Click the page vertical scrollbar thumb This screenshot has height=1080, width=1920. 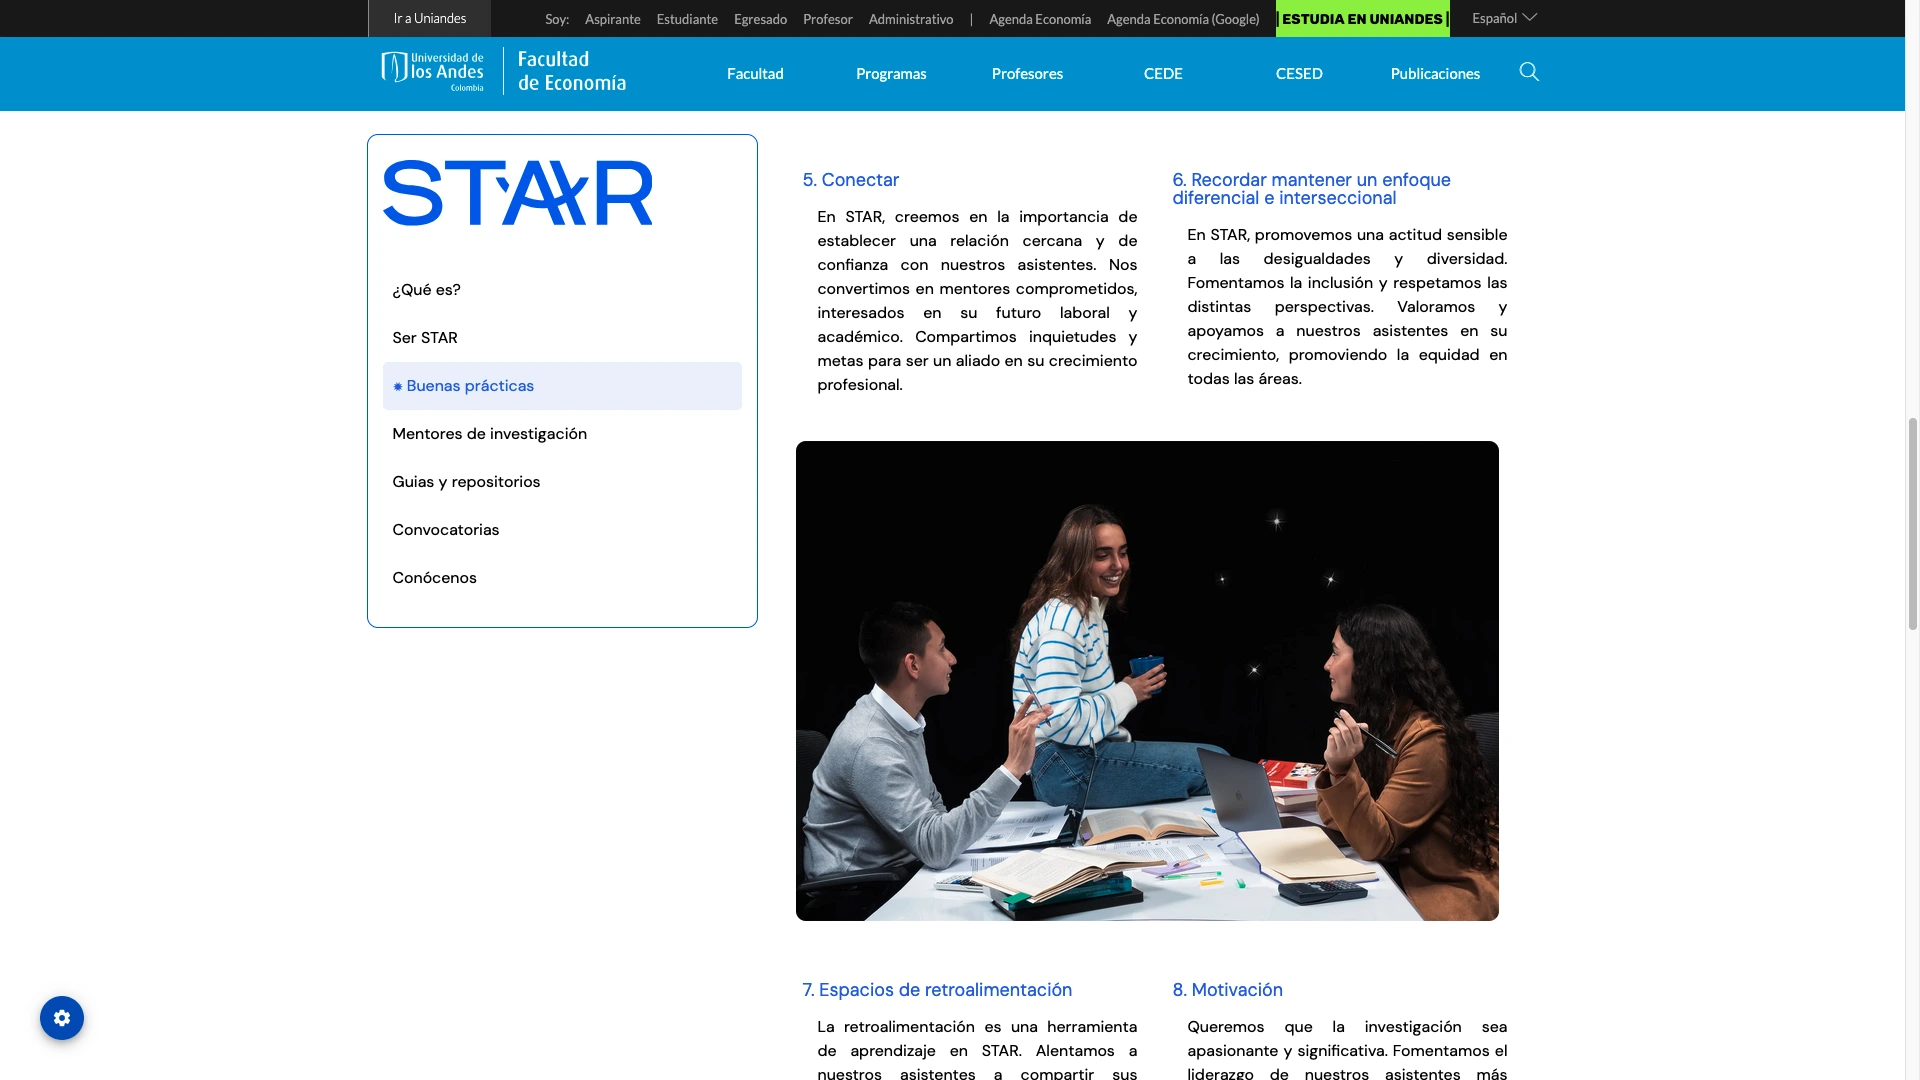[x=1912, y=525]
